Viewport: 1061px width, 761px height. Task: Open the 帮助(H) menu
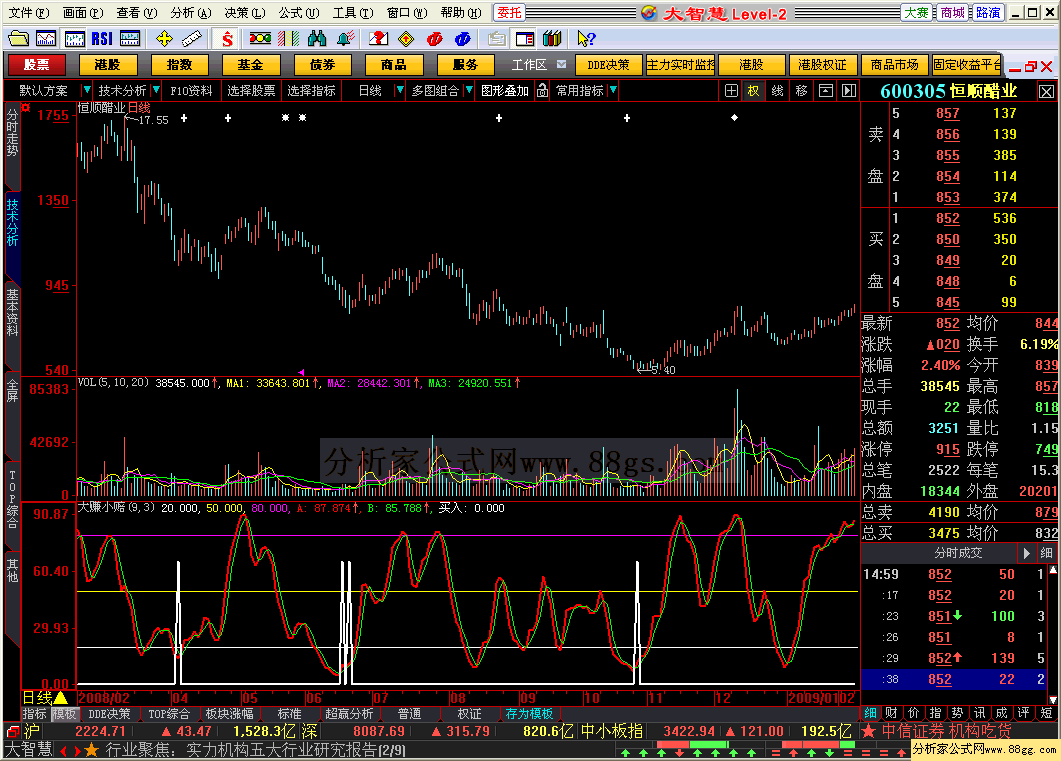[461, 12]
